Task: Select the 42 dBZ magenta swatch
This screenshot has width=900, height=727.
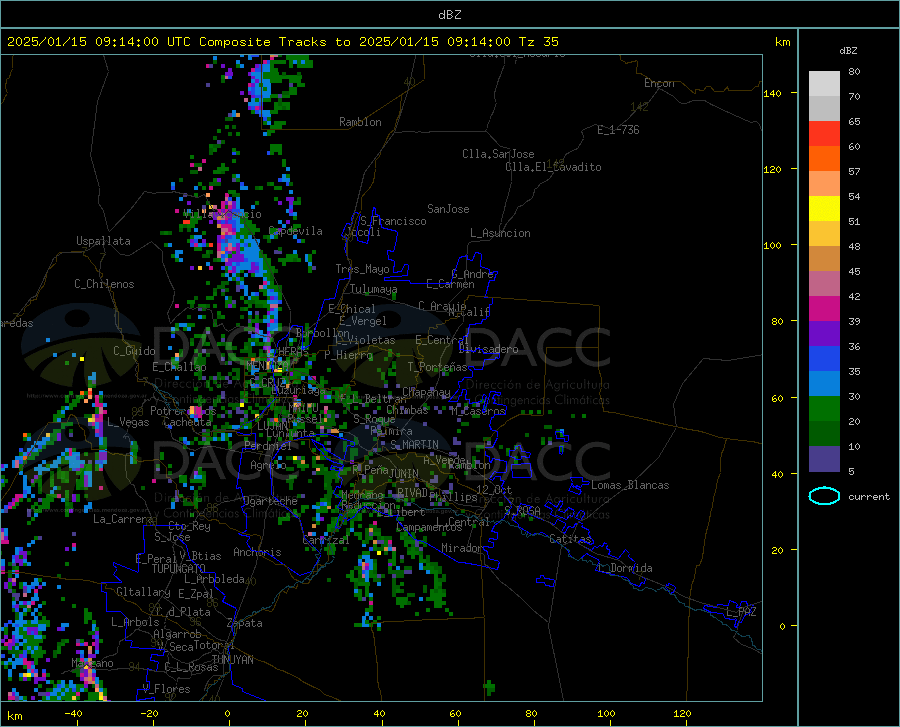Action: click(x=824, y=309)
